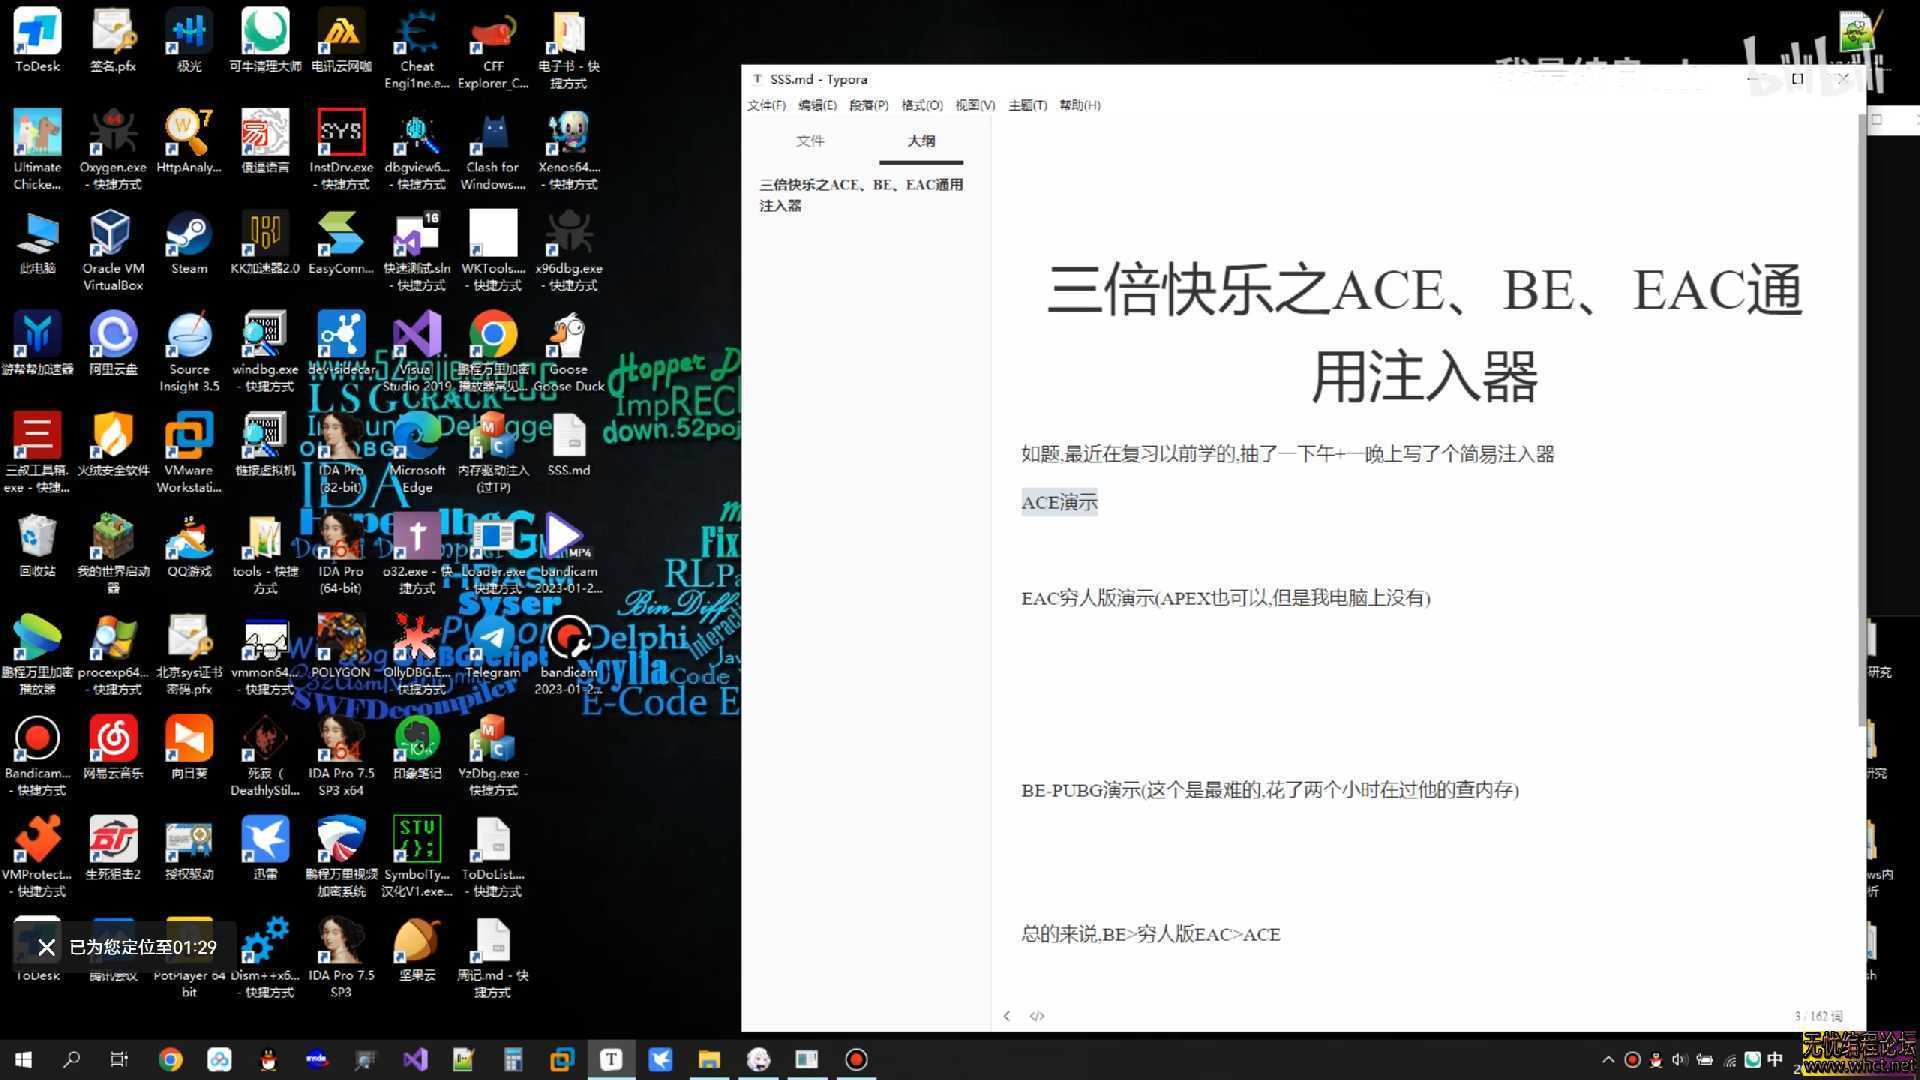Open the 段落(P) paragraph menu
Screen dimensions: 1920x1080
click(868, 105)
